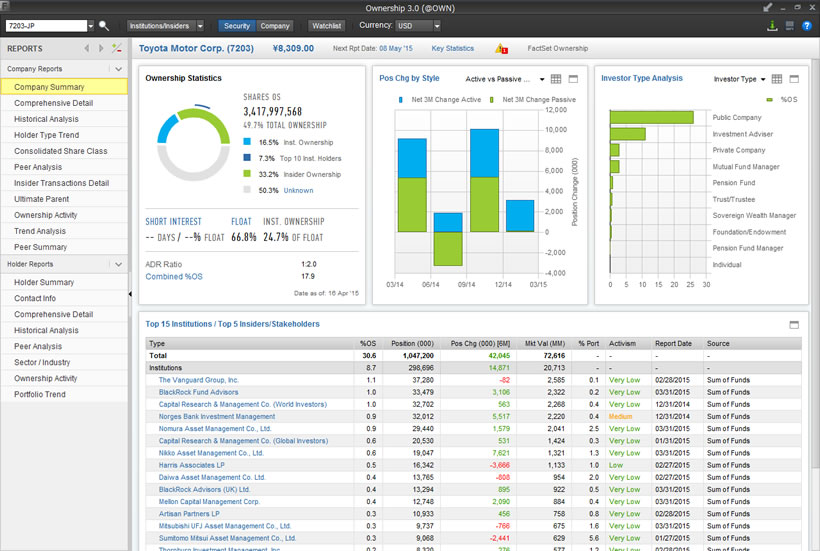Collapse the Company Reports section
The width and height of the screenshot is (820, 551).
(x=119, y=69)
